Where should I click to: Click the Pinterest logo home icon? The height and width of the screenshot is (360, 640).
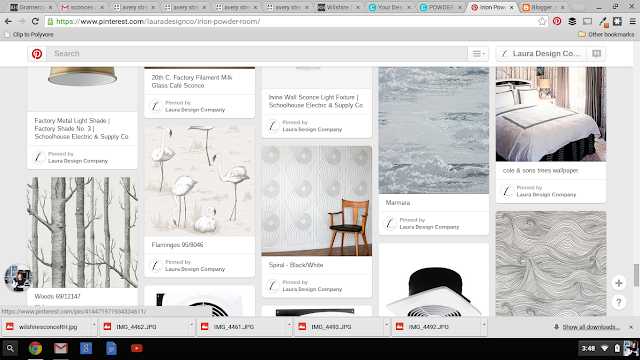point(37,53)
